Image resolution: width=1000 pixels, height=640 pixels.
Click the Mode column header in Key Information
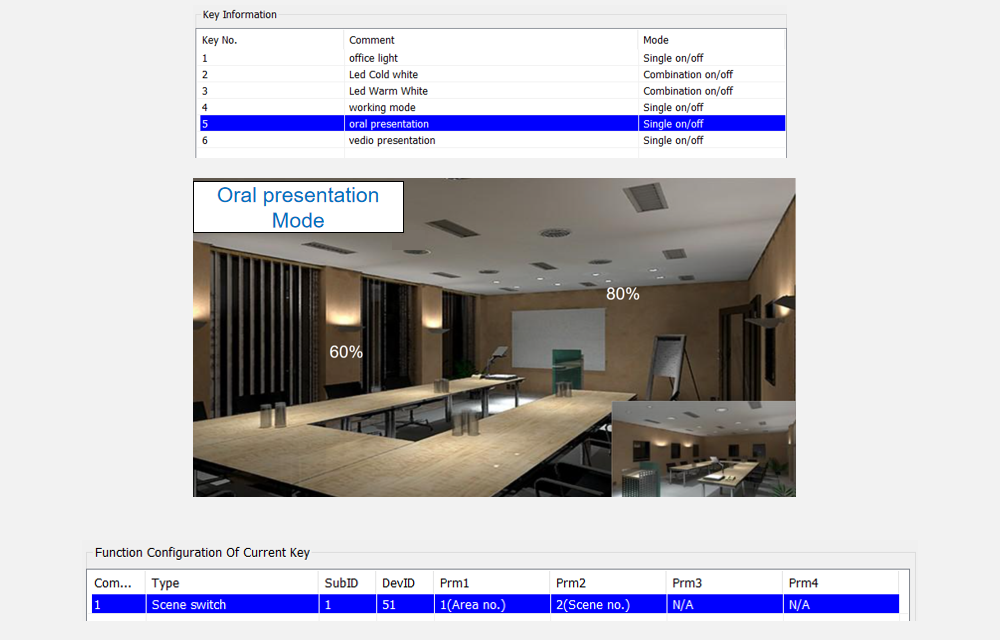pyautogui.click(x=711, y=40)
